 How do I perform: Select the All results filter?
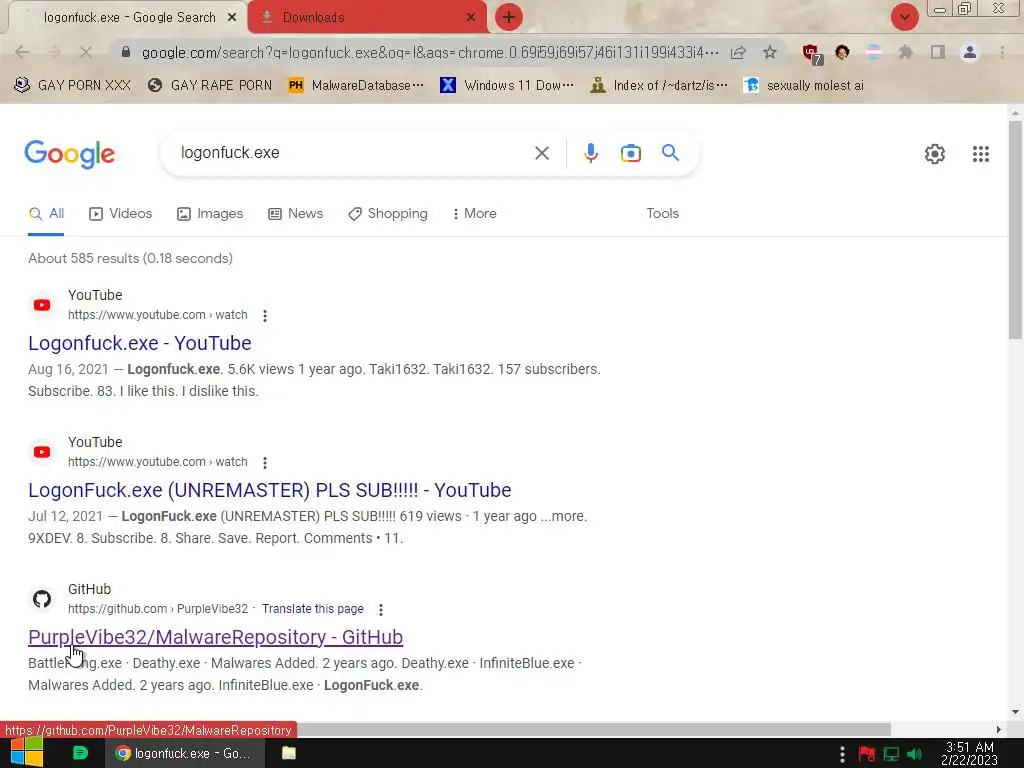tap(46, 214)
